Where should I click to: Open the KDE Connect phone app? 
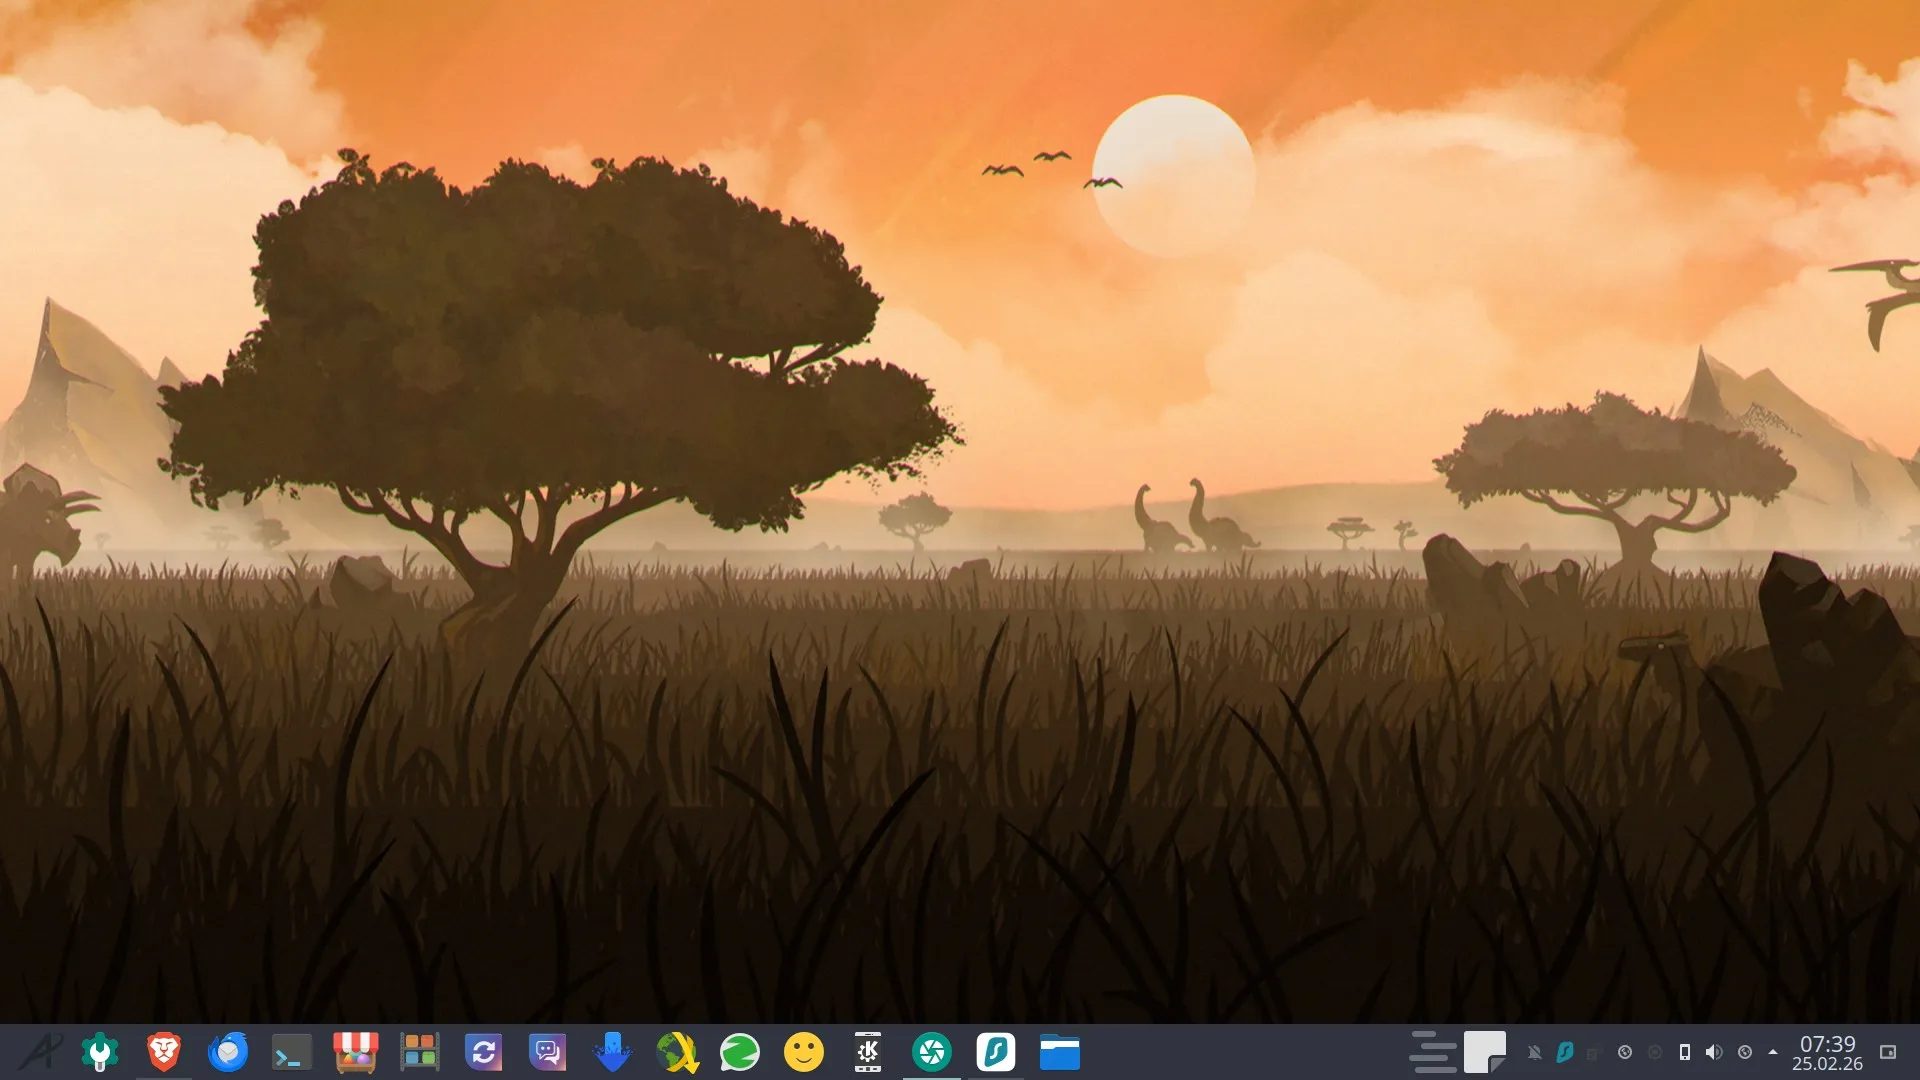coord(868,1052)
